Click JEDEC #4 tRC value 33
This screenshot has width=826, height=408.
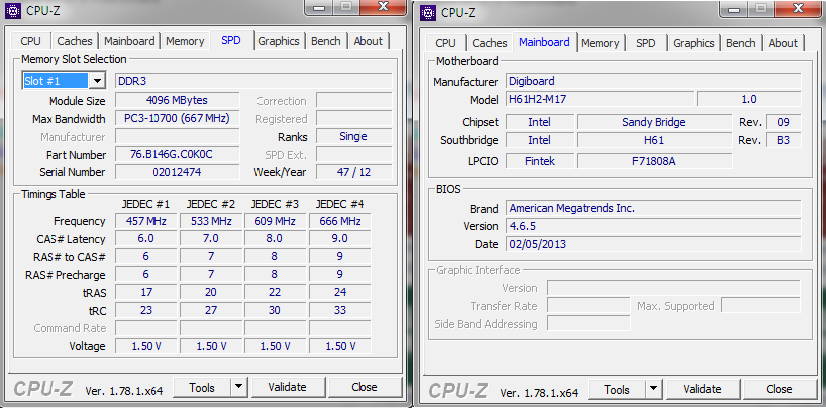click(x=340, y=310)
